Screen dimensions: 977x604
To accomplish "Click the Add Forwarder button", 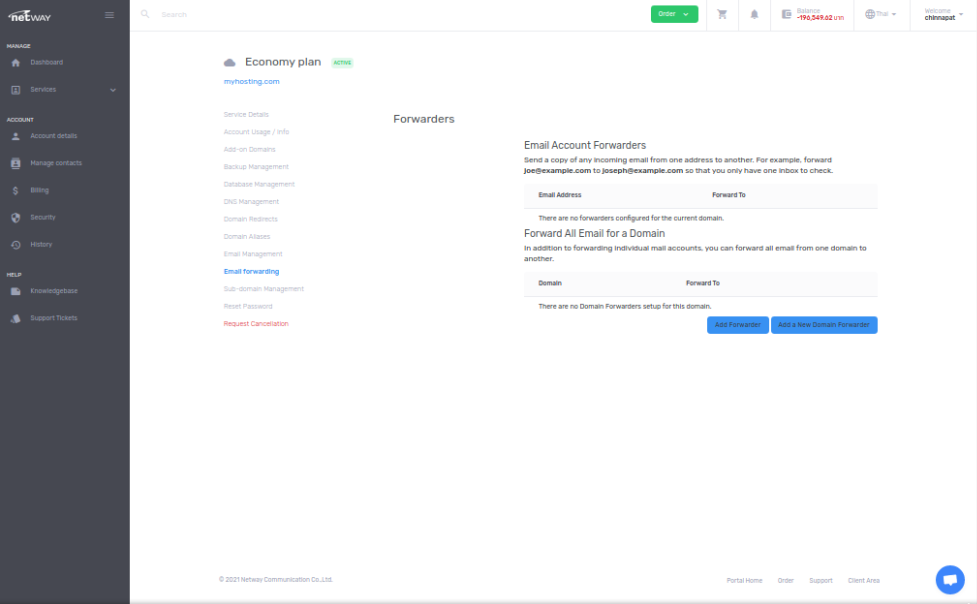I will [x=737, y=325].
